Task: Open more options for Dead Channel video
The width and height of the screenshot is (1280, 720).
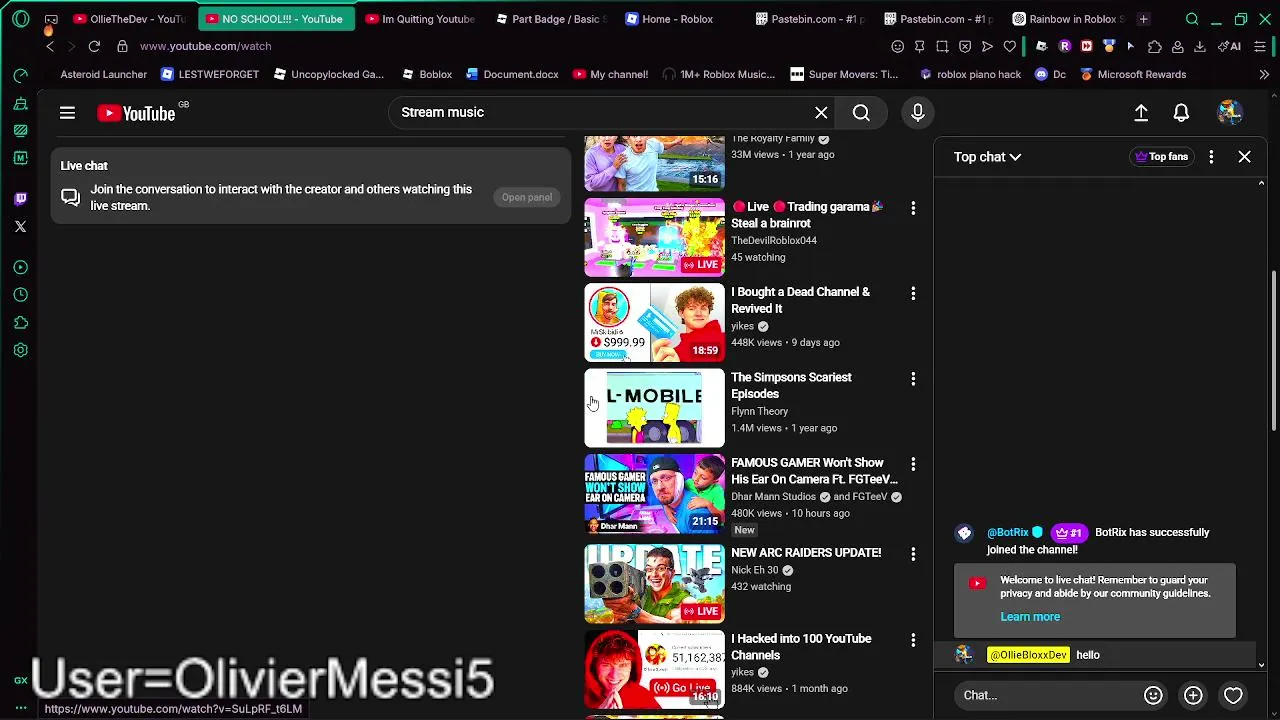Action: click(913, 293)
